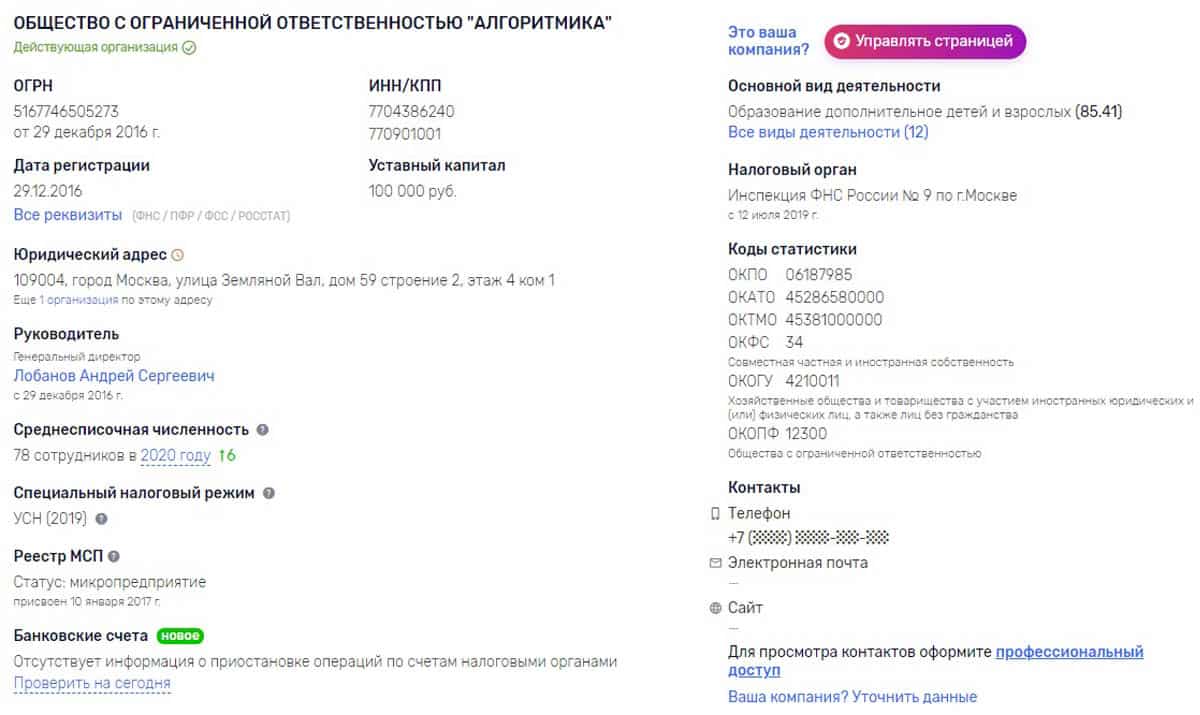Image resolution: width=1200 pixels, height=715 pixels.
Task: Open the 2020 году employee count dropdown
Action: 176,456
